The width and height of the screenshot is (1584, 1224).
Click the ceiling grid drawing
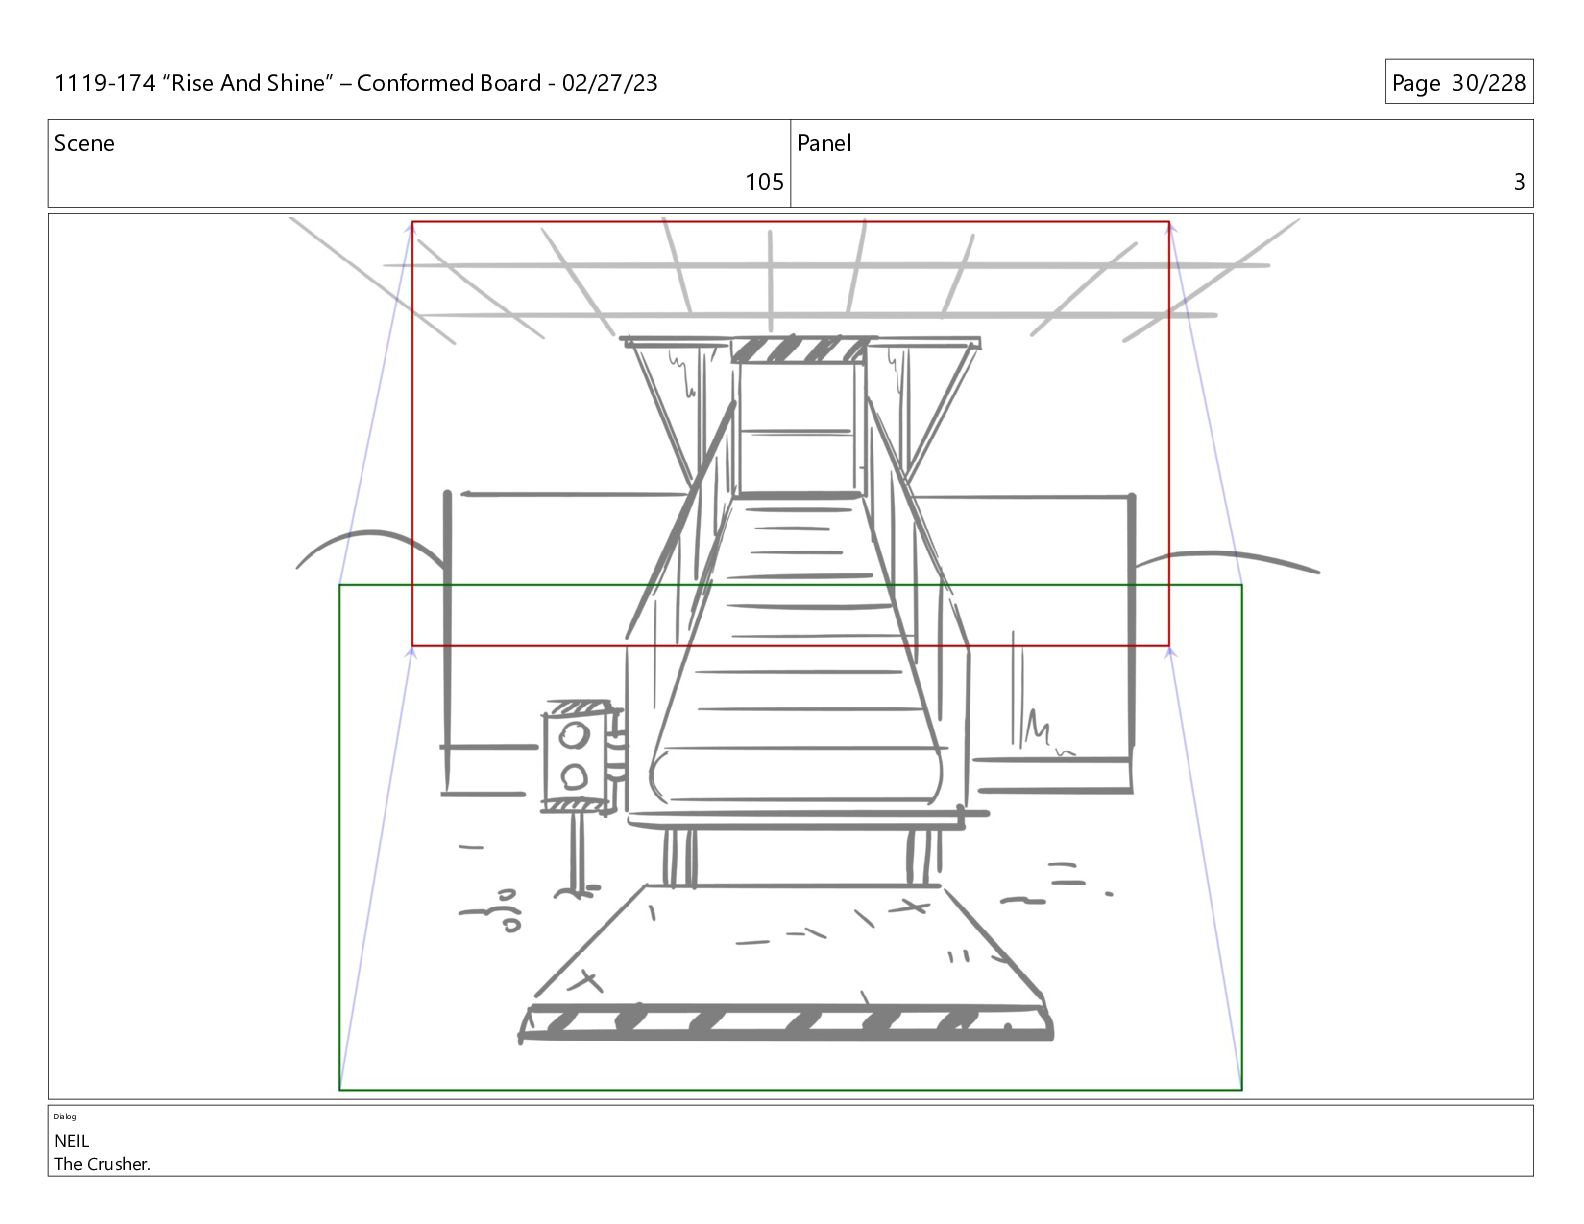point(790,280)
